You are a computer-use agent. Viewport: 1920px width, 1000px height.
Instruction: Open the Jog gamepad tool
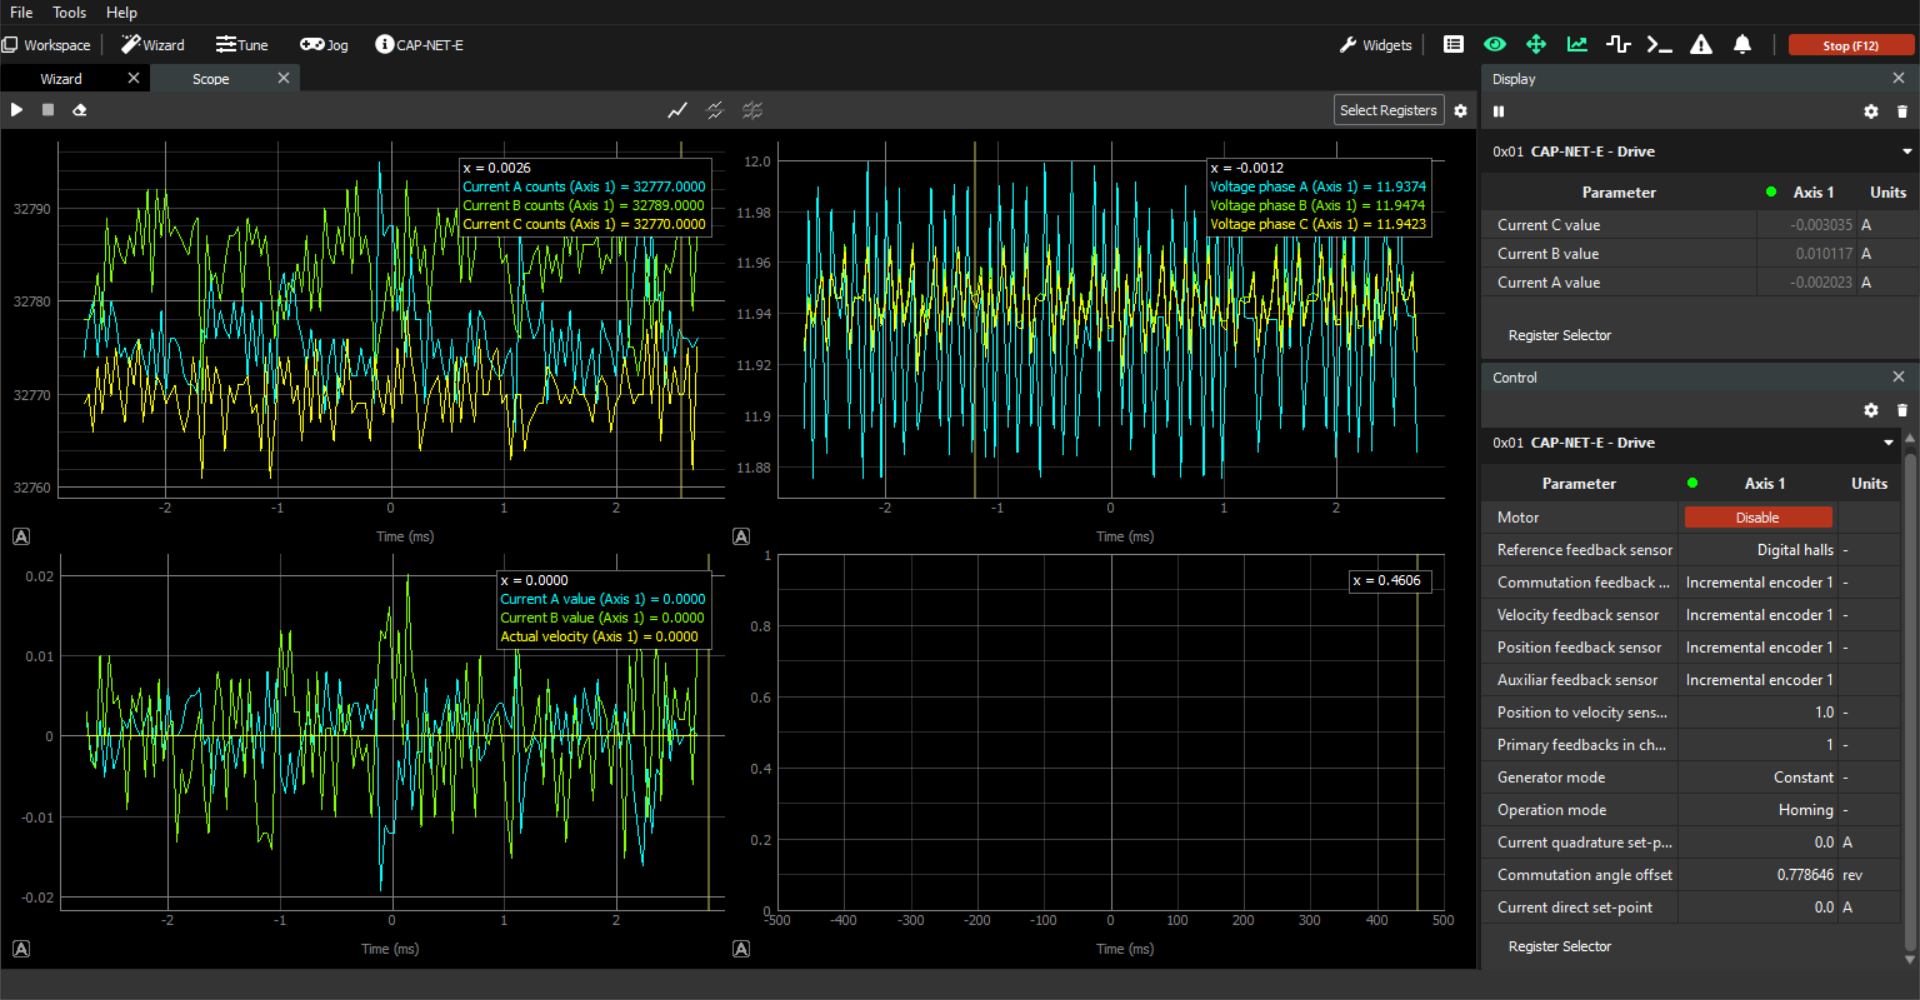point(324,45)
